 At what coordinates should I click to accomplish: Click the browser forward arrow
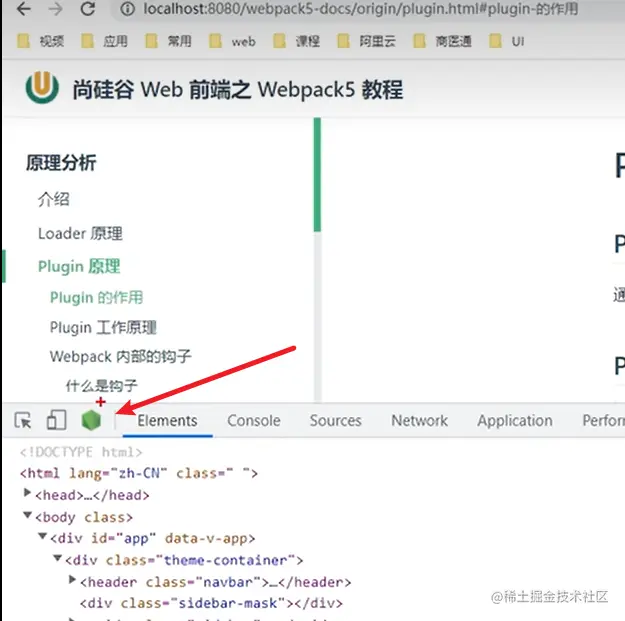click(x=55, y=9)
